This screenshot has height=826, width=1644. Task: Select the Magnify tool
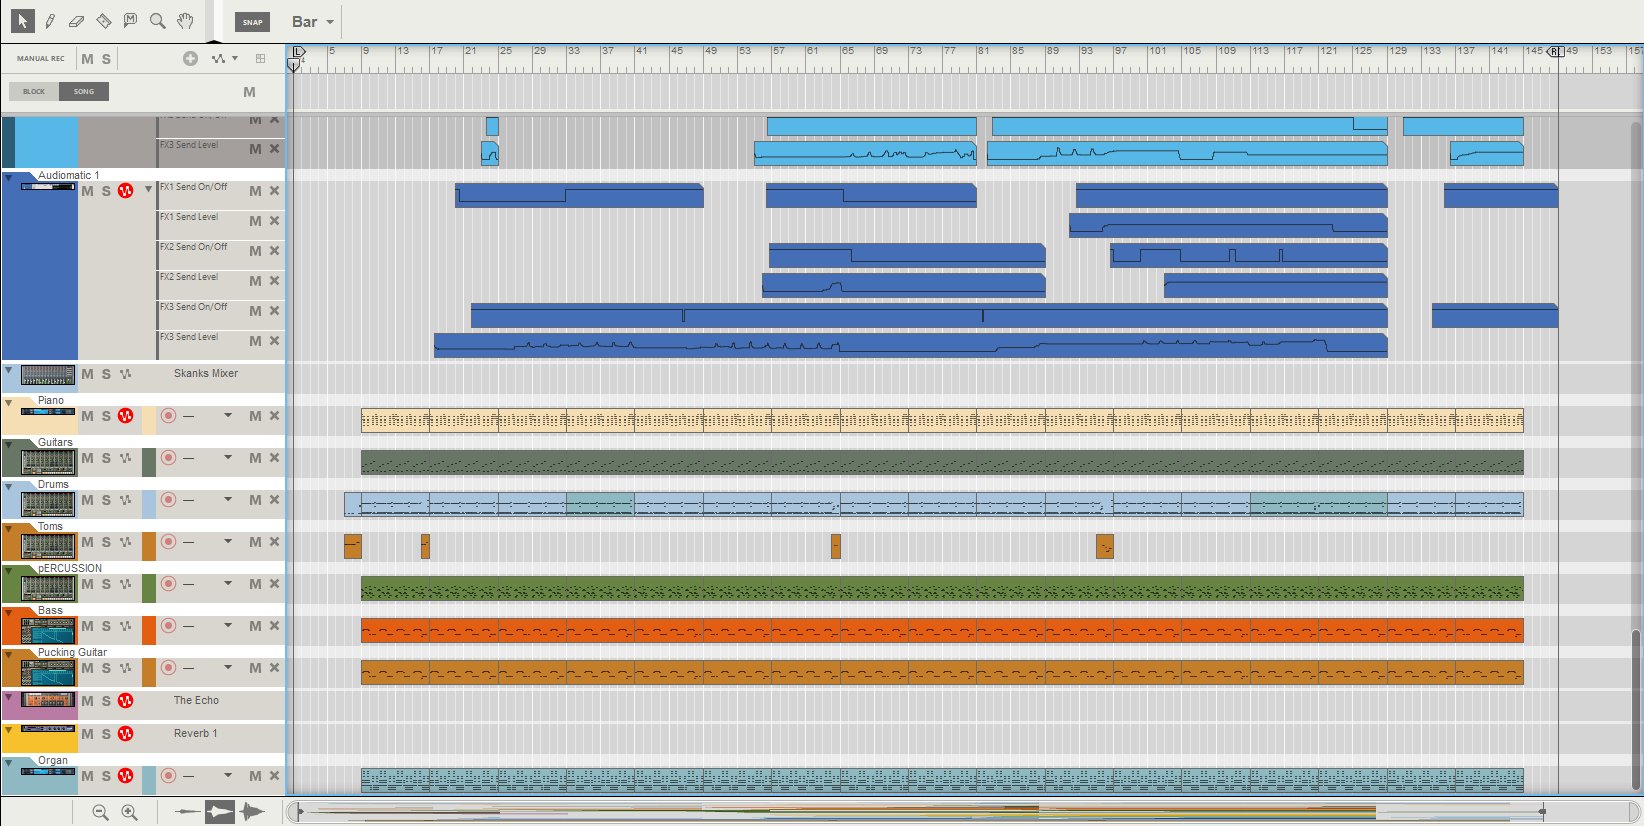coord(157,21)
